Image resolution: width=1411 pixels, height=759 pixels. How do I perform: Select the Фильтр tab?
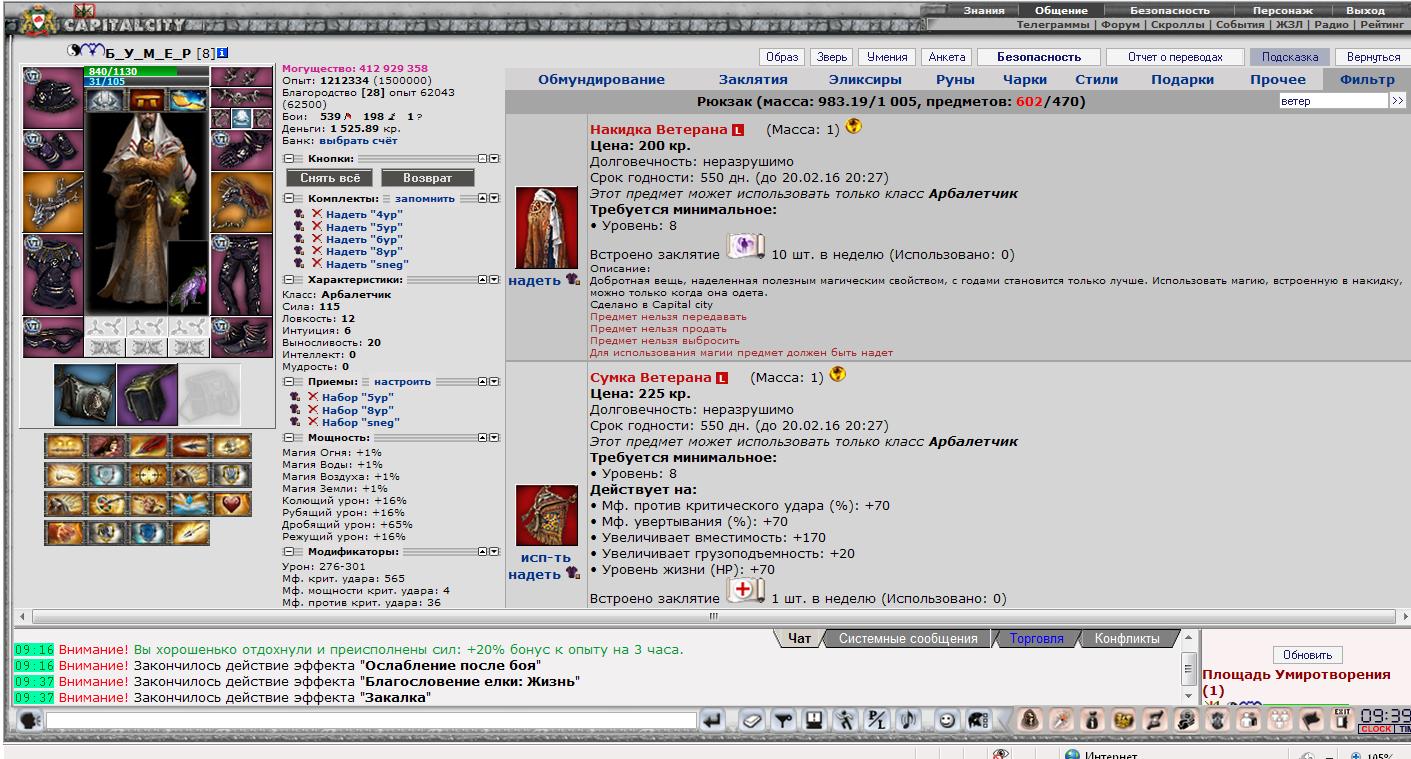(1367, 79)
